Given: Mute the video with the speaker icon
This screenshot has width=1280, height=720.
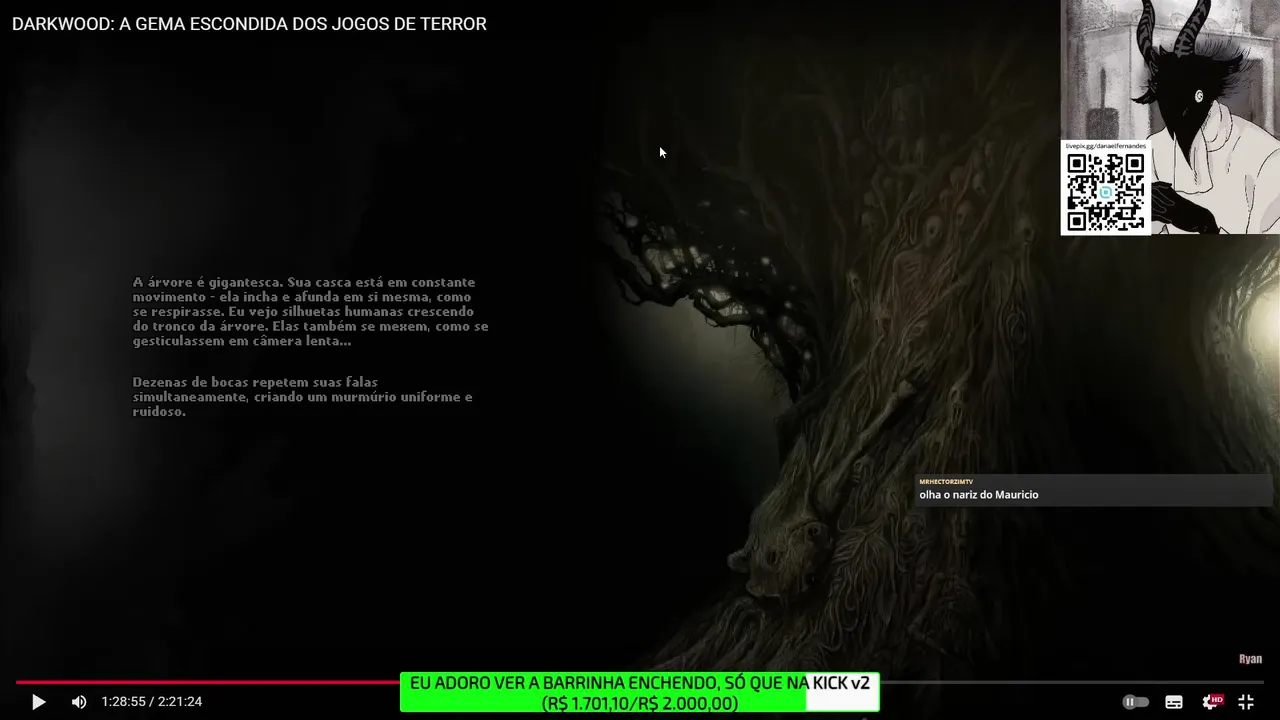Looking at the screenshot, I should [x=79, y=702].
